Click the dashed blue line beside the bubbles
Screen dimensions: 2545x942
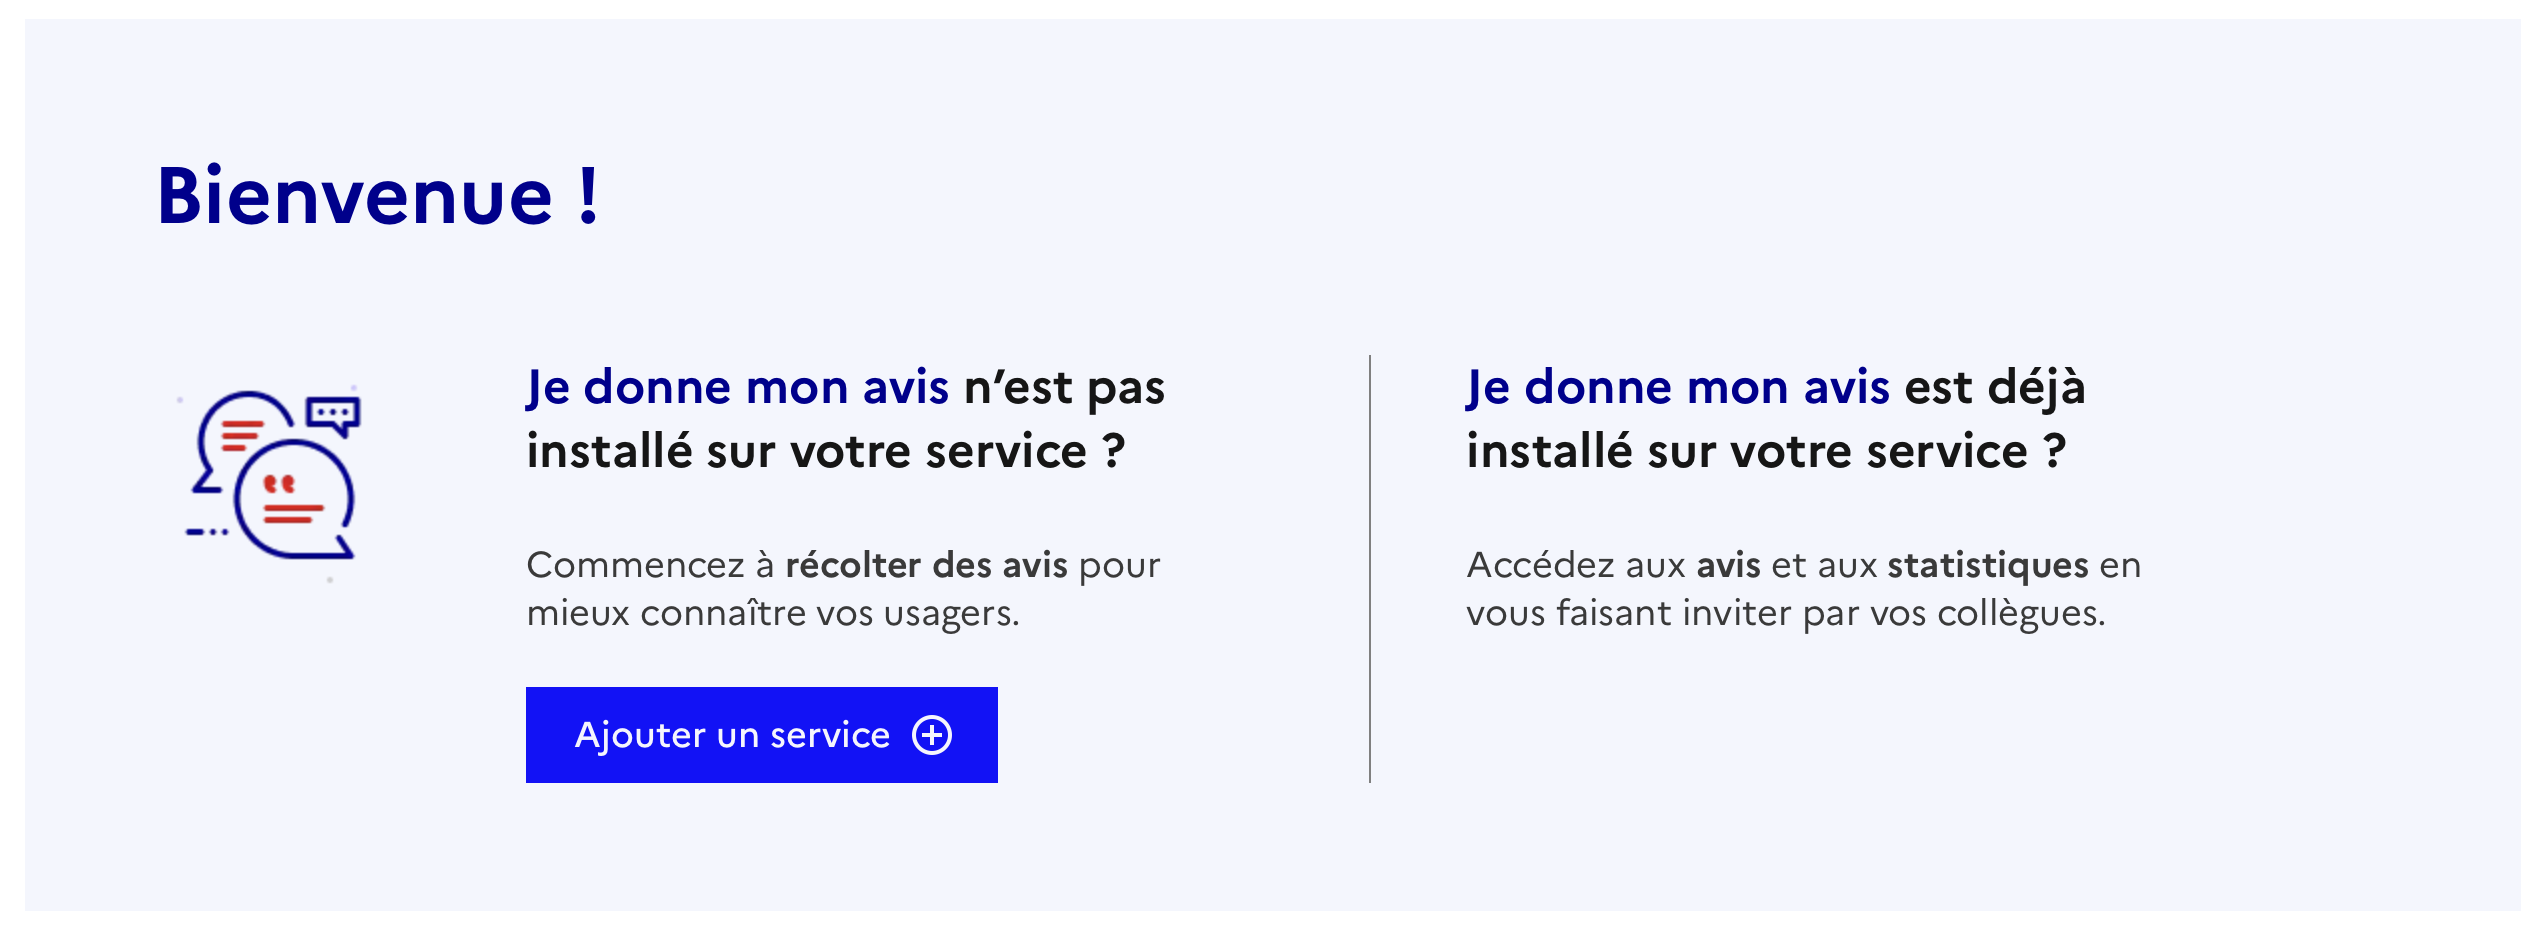207,532
